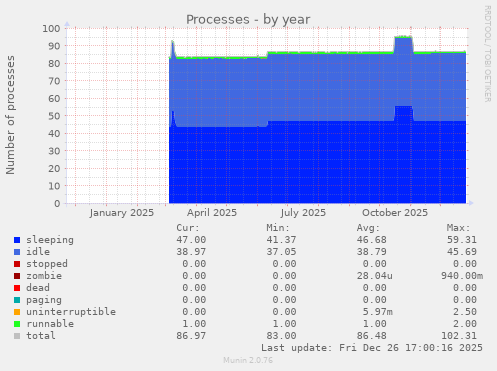The width and height of the screenshot is (497, 371).
Task: Click total average value 86.48
Action: coord(372,336)
